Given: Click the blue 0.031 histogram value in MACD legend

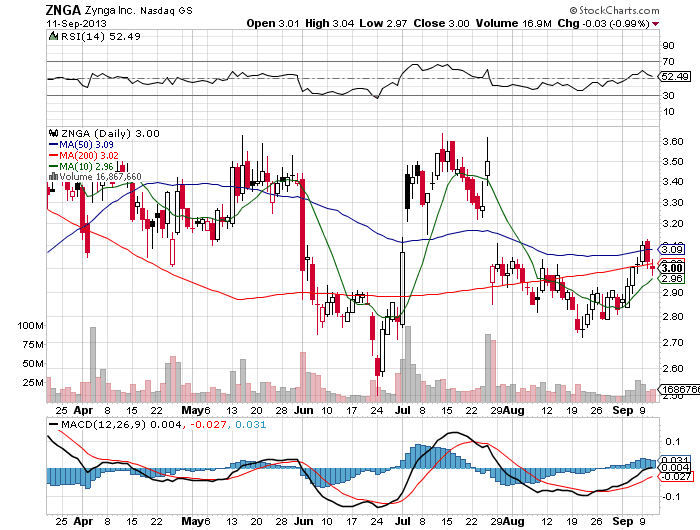Looking at the screenshot, I should pos(250,425).
